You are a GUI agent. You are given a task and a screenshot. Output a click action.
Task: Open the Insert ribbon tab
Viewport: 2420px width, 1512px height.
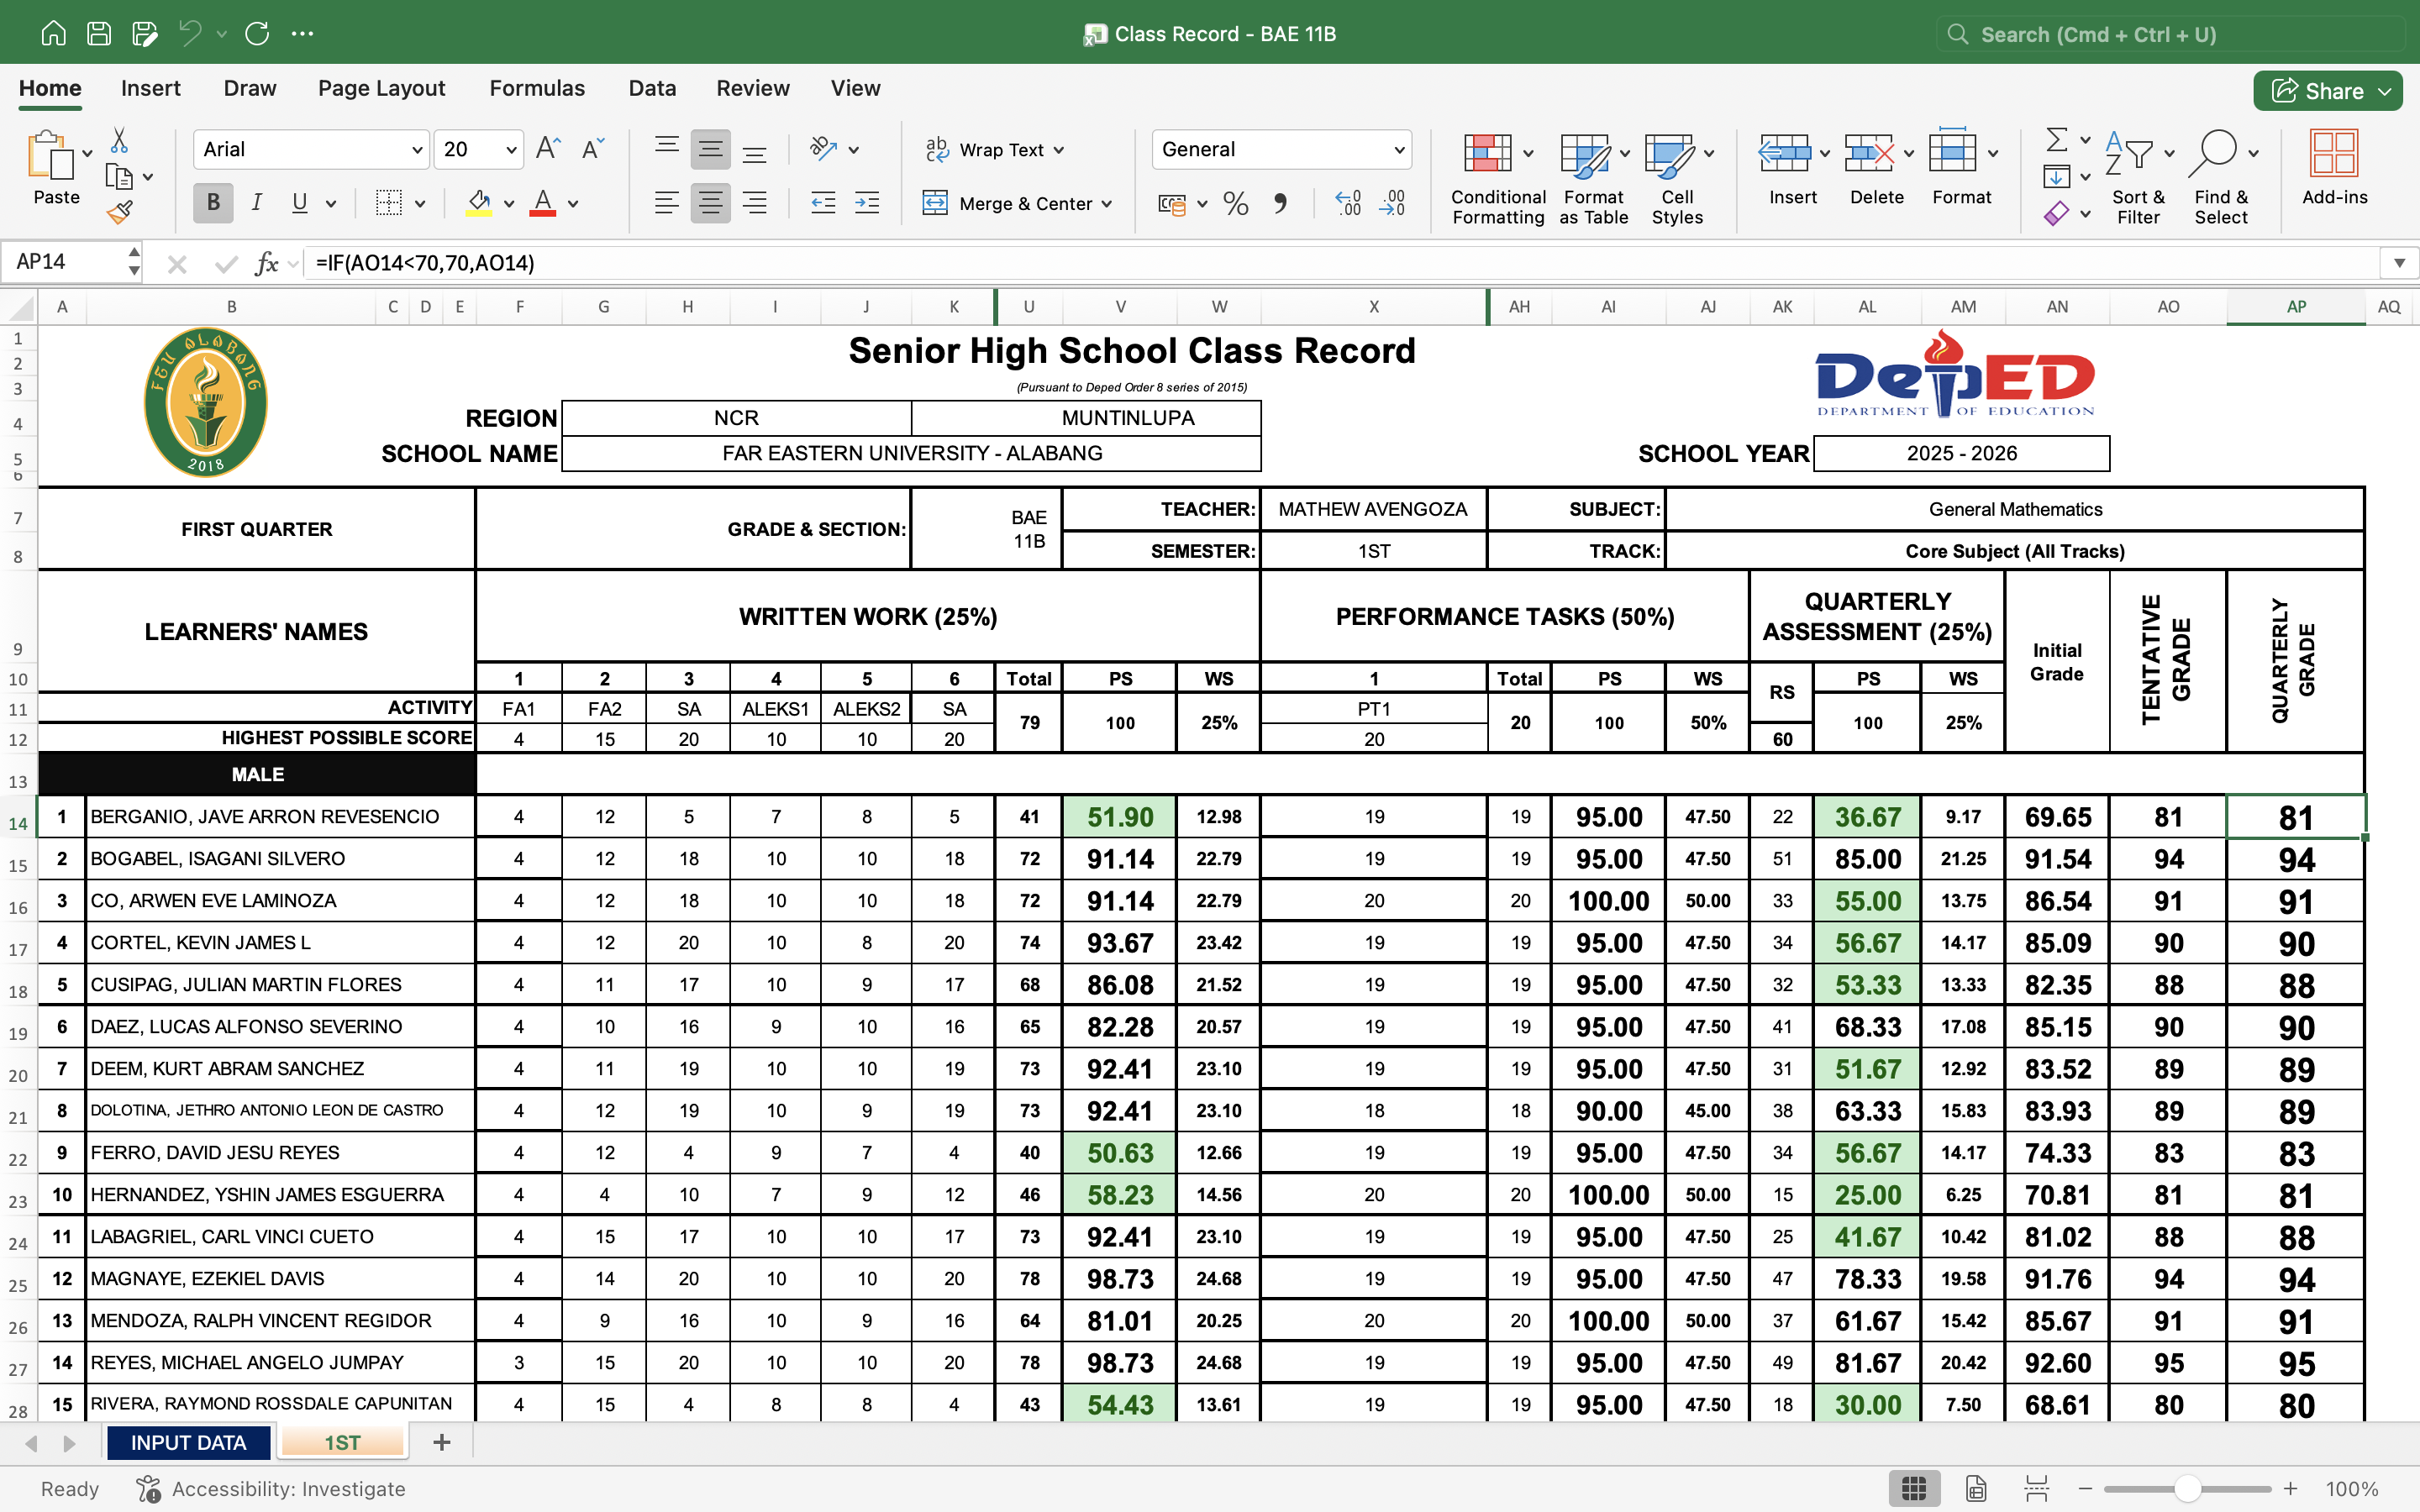(151, 88)
